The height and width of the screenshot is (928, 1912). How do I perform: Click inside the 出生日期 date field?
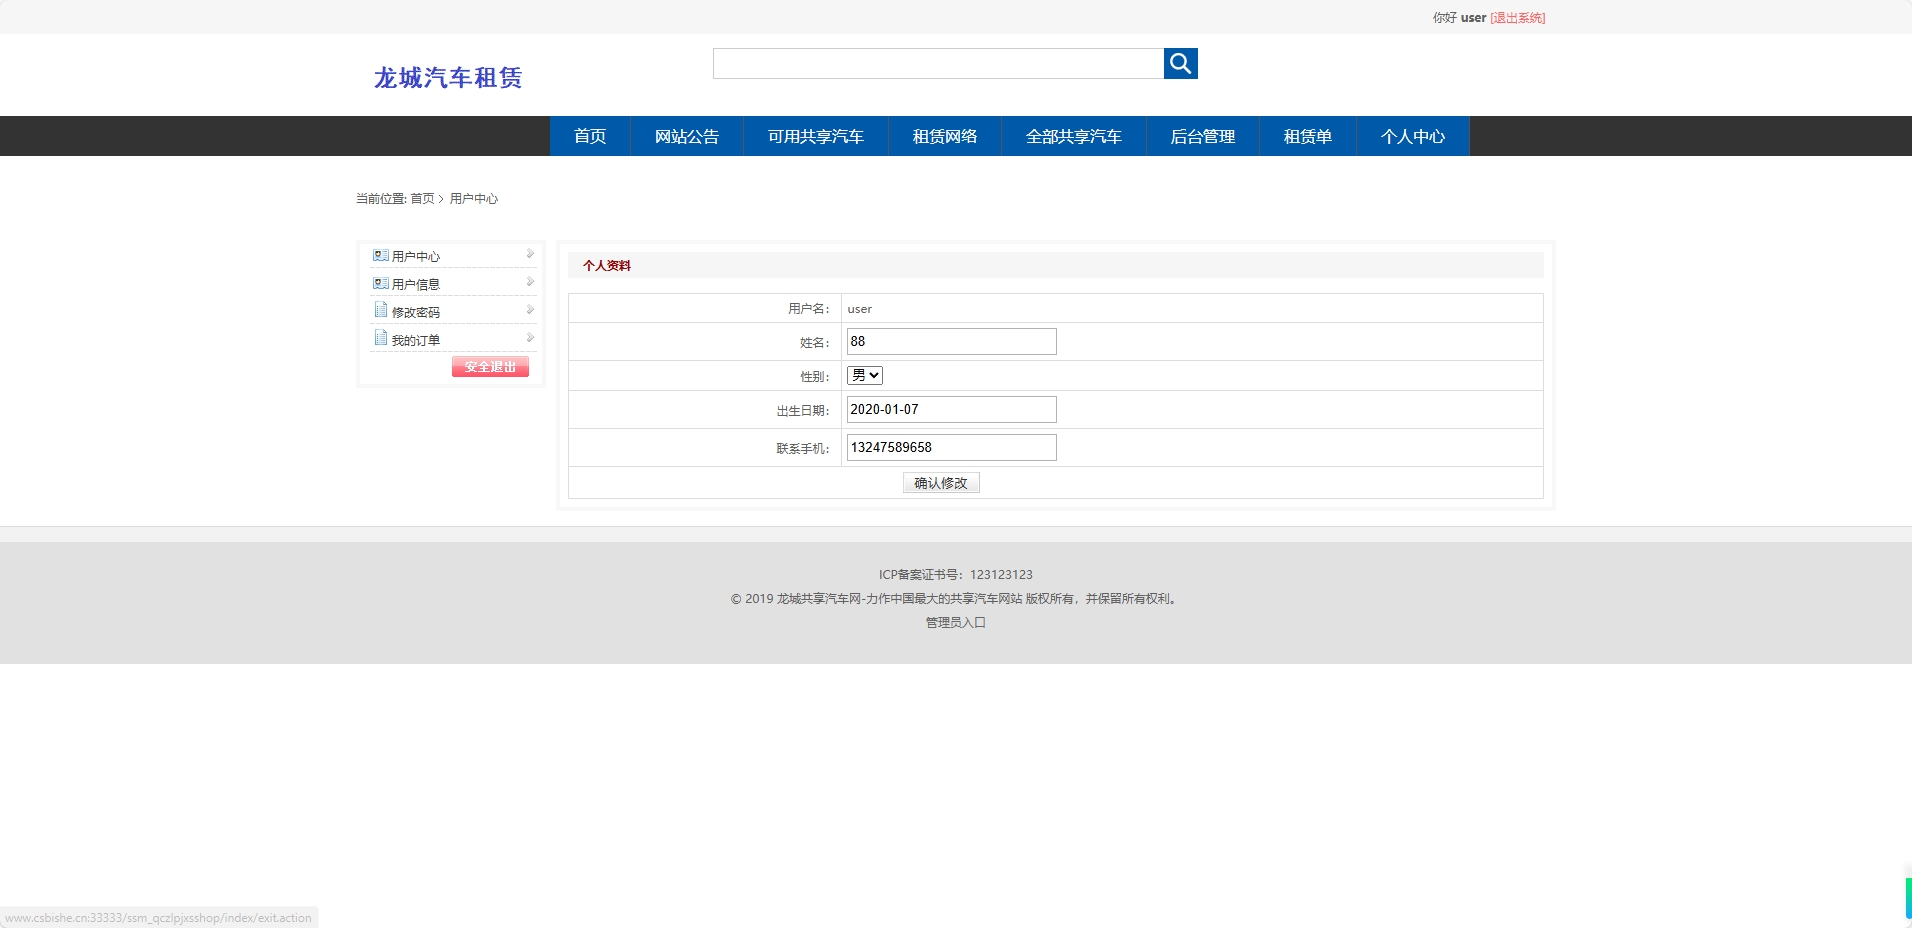[950, 409]
